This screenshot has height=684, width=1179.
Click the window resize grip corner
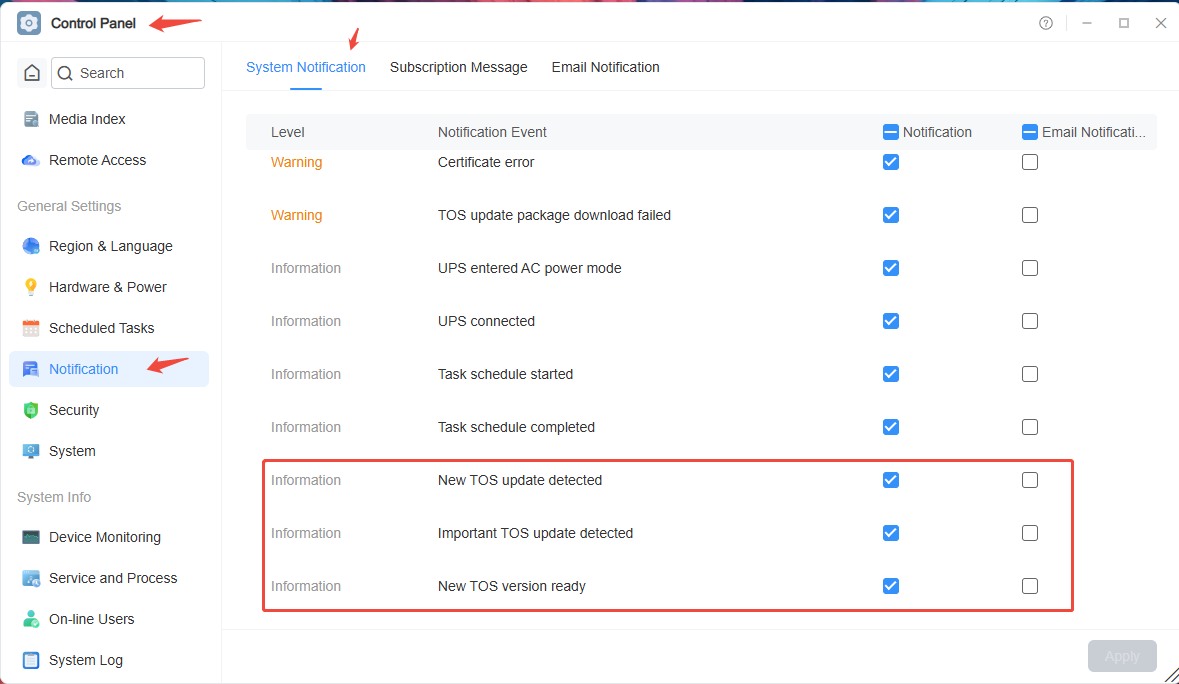tap(1171, 676)
